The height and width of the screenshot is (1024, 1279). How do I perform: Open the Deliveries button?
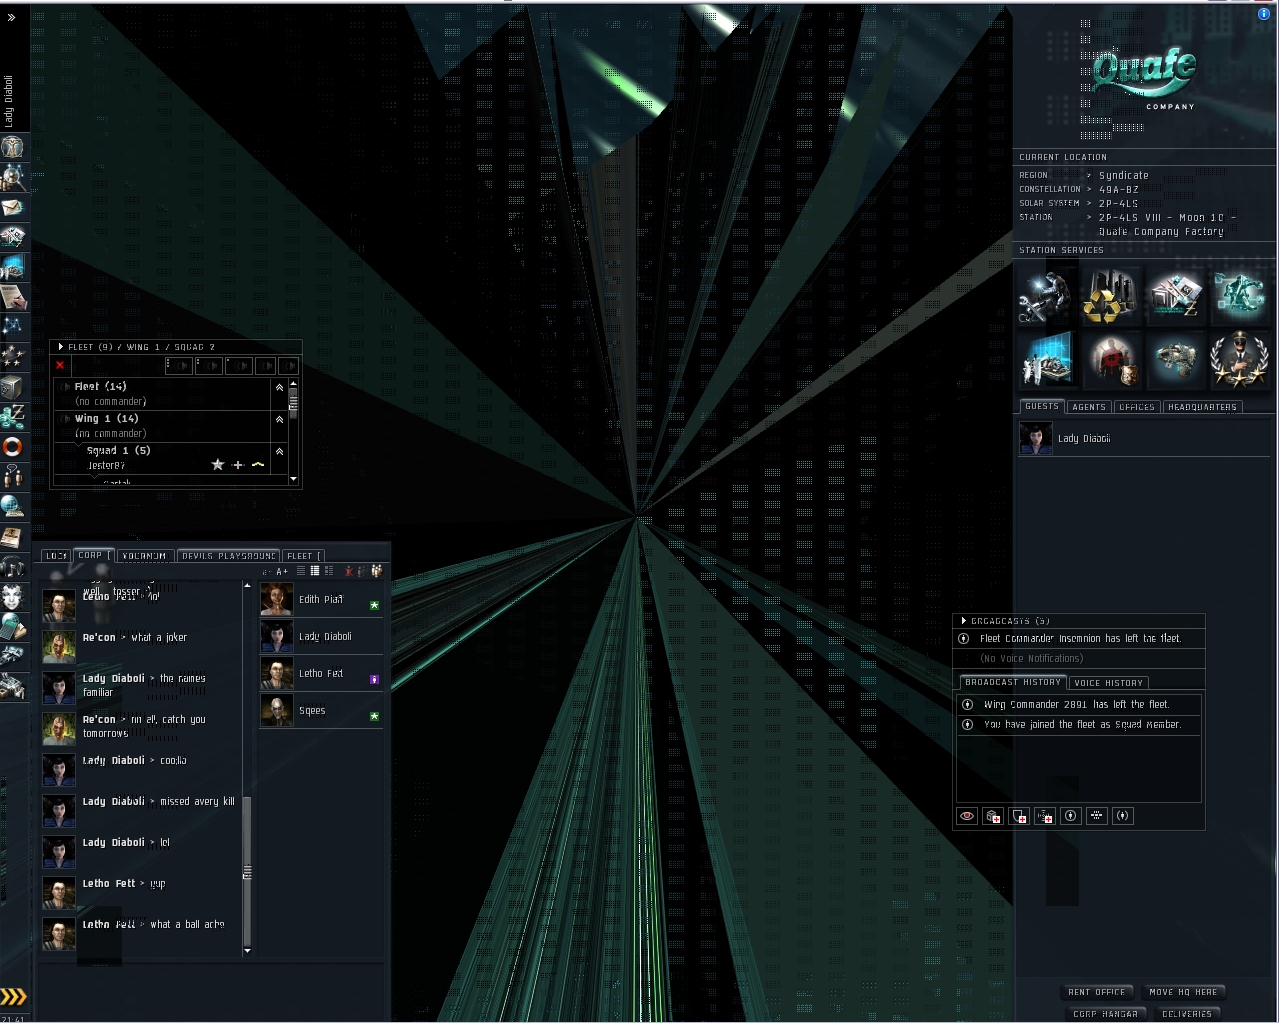tap(1186, 1014)
